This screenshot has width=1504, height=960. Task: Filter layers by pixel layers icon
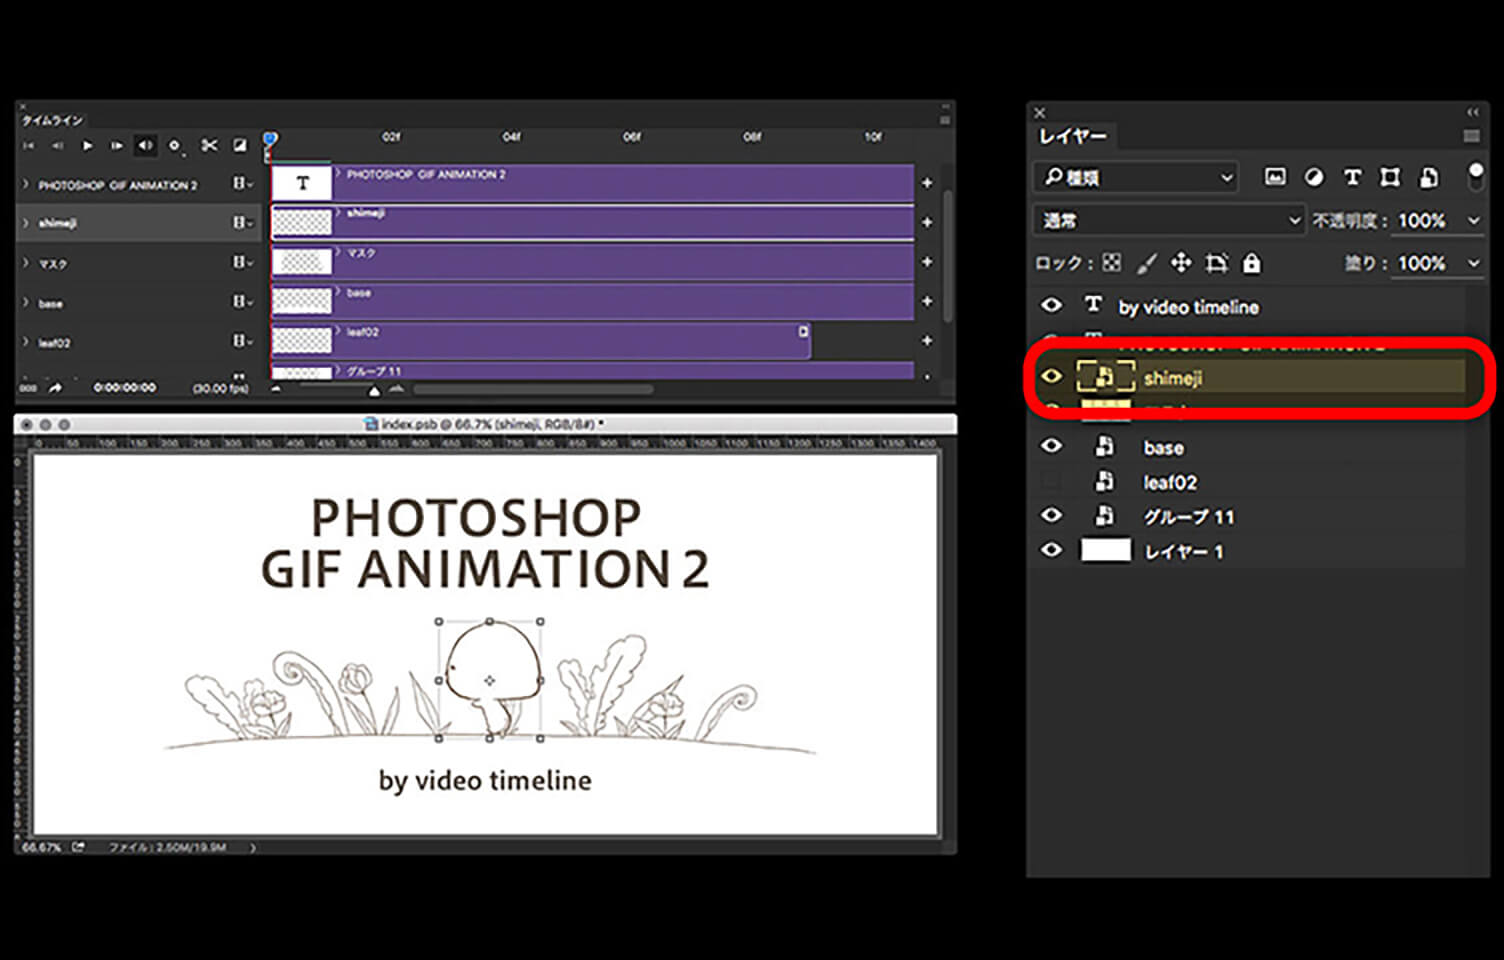coord(1275,177)
